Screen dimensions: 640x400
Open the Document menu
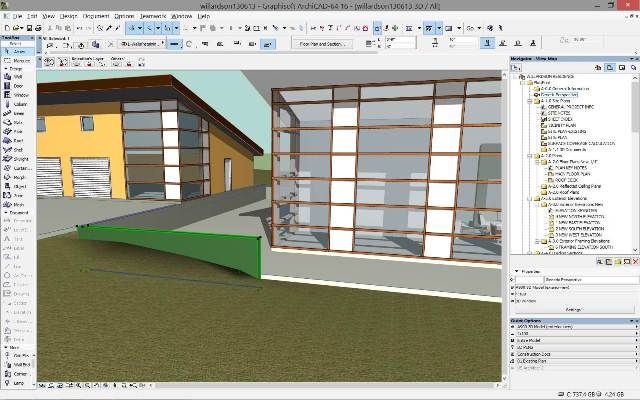coord(96,16)
